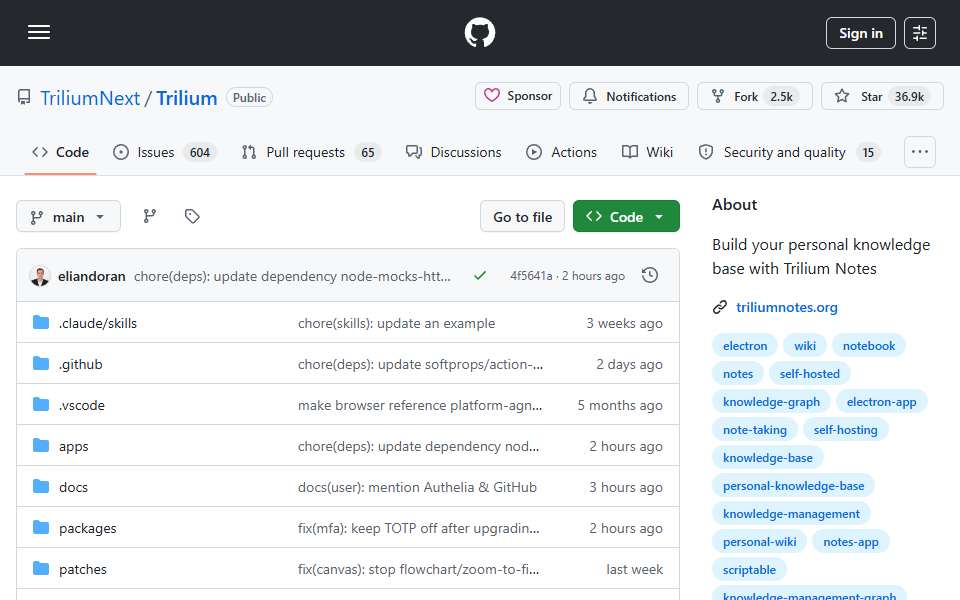Select the notebook topic tag
Image resolution: width=960 pixels, height=600 pixels.
869,345
